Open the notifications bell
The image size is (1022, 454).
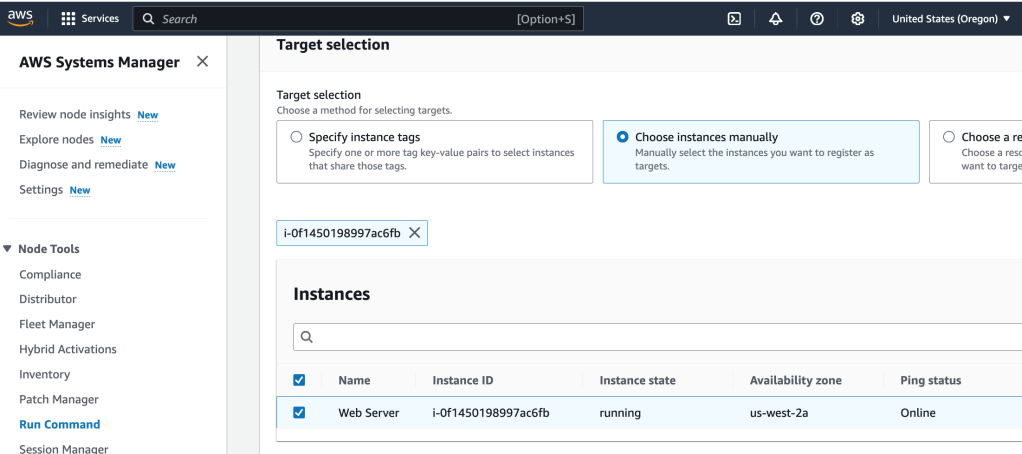775,18
